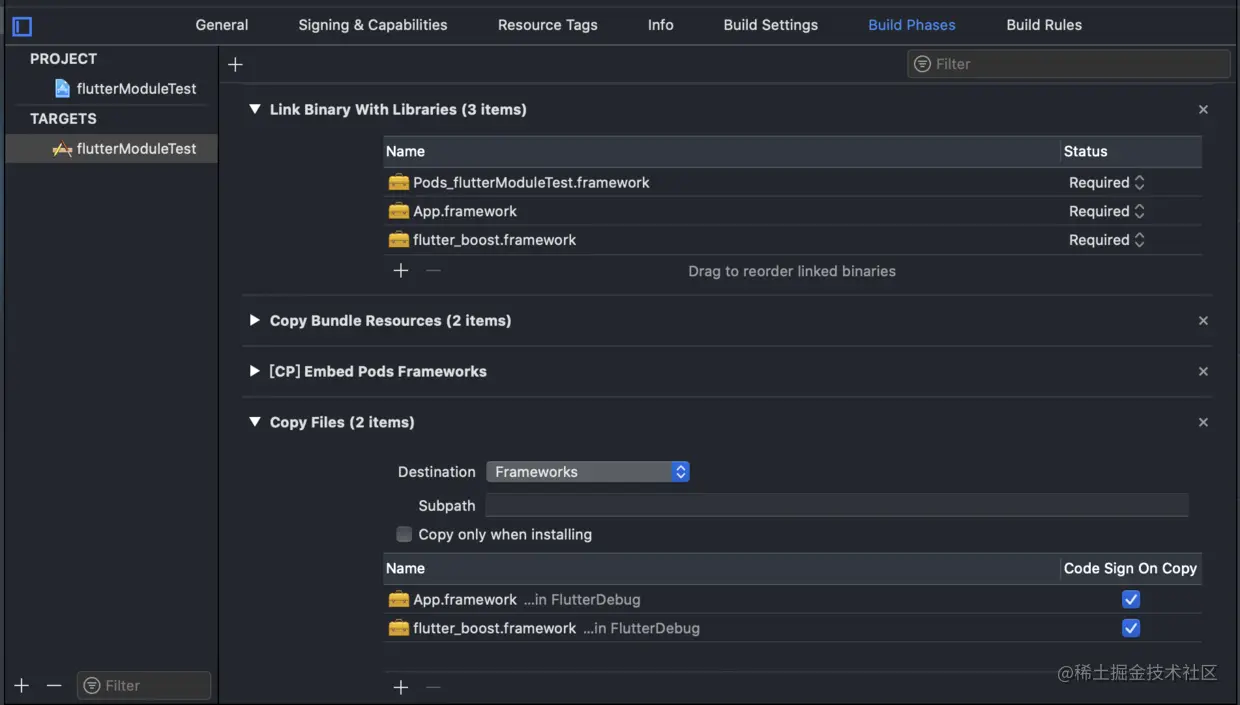Add a file to Copy Files phase
This screenshot has height=705, width=1240.
pos(401,688)
